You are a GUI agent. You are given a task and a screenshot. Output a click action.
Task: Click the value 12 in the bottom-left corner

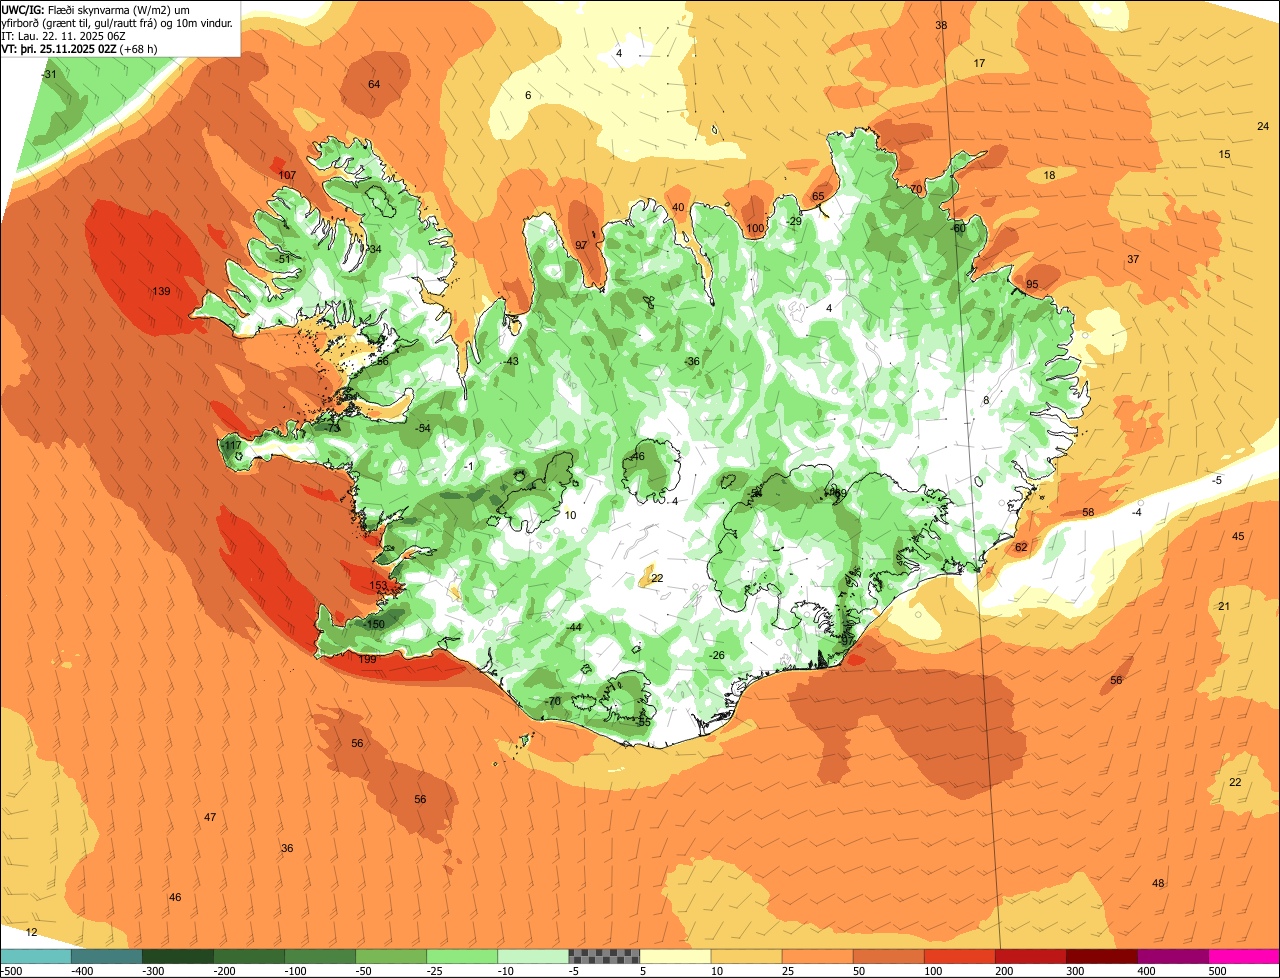(31, 933)
